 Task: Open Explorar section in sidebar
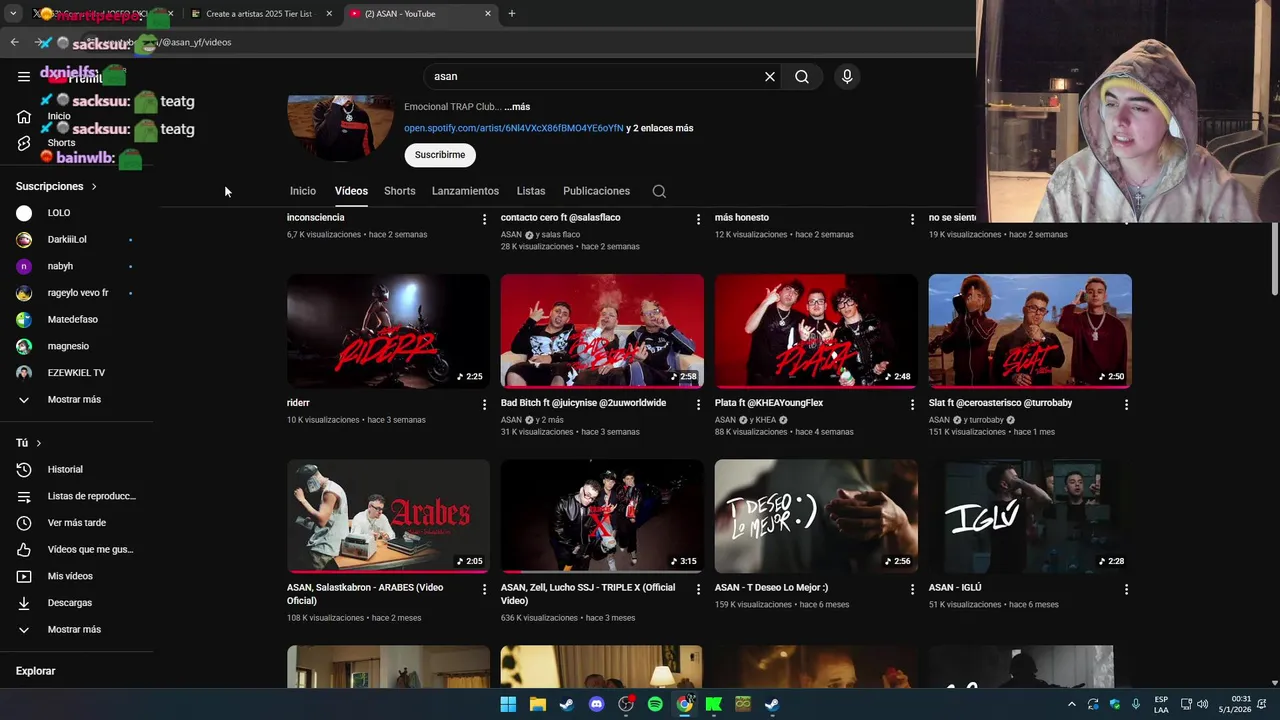point(36,671)
